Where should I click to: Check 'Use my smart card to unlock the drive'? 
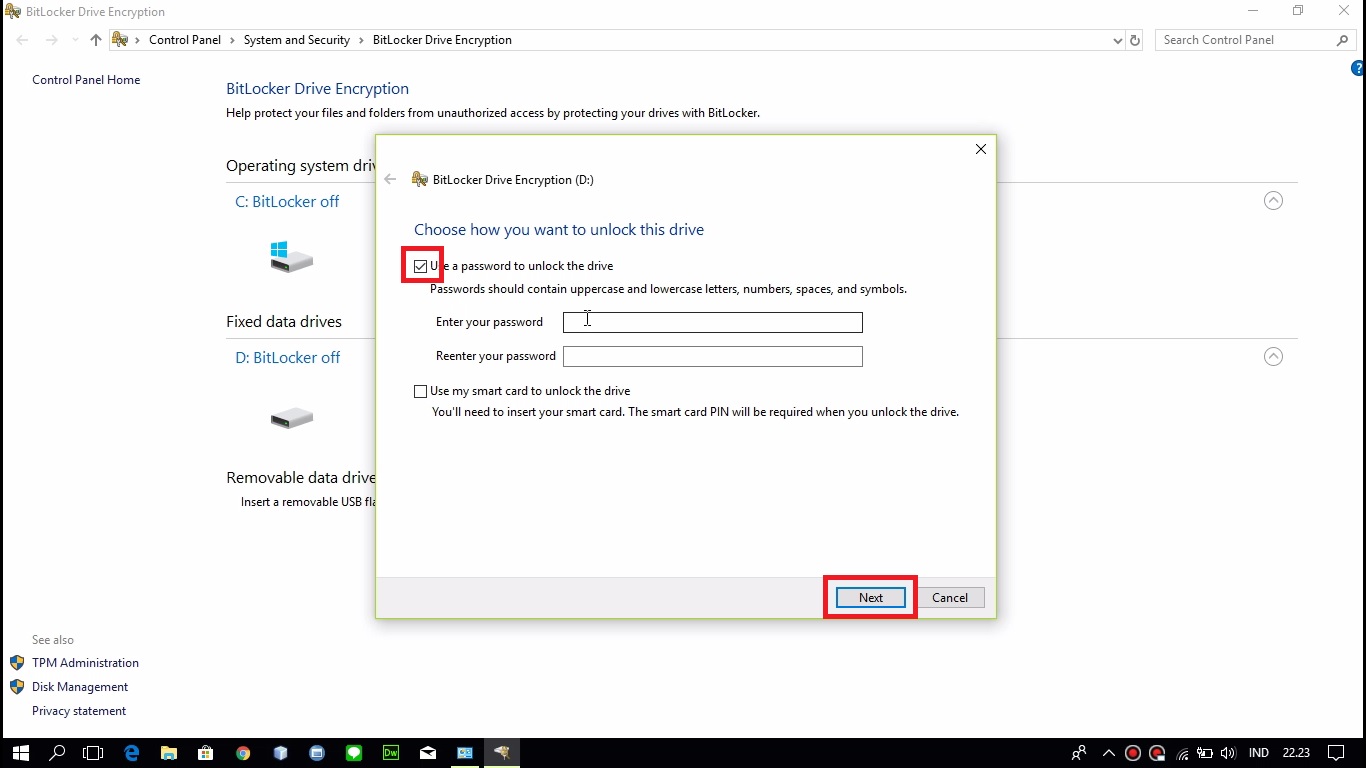tap(420, 391)
